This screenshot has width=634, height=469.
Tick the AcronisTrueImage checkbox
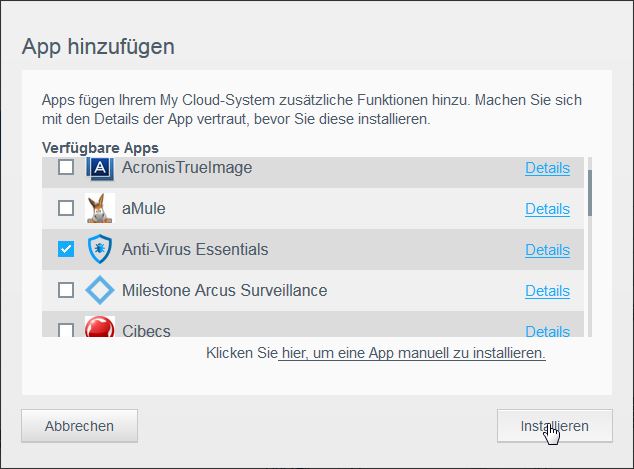[x=66, y=168]
